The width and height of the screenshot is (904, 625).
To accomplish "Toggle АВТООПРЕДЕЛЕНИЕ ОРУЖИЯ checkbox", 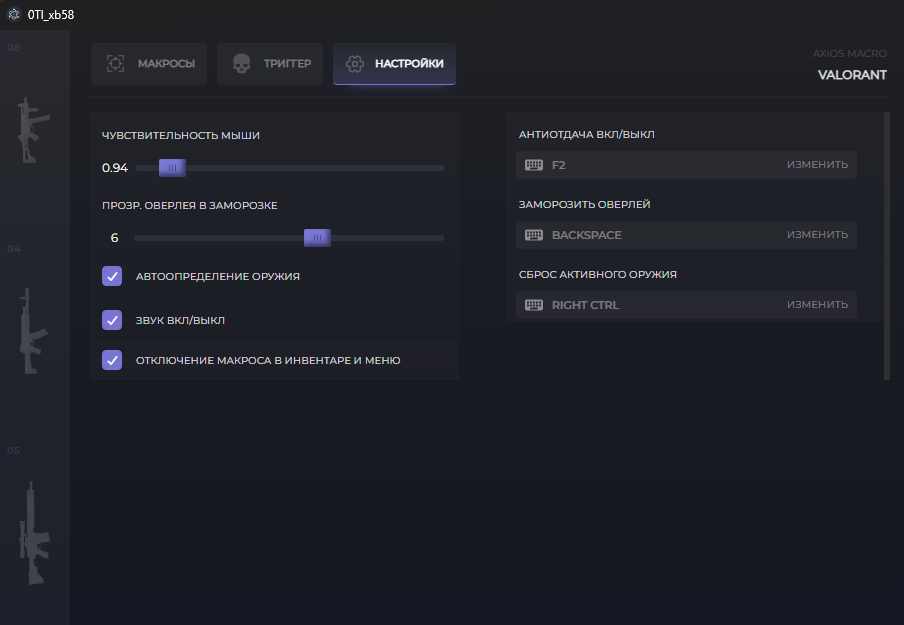I will click(112, 276).
